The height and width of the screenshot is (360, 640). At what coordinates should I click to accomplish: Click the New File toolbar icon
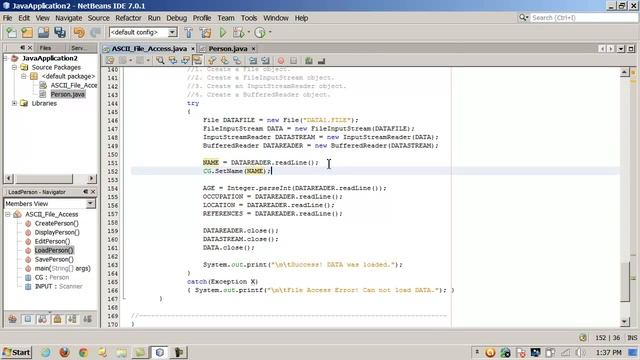pyautogui.click(x=11, y=33)
